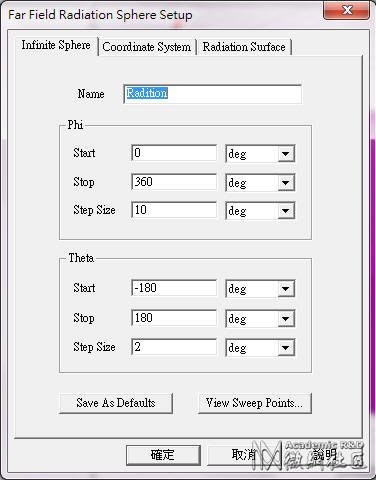The width and height of the screenshot is (376, 480).
Task: Click the Phi Stop field showing 360
Action: pyautogui.click(x=174, y=182)
